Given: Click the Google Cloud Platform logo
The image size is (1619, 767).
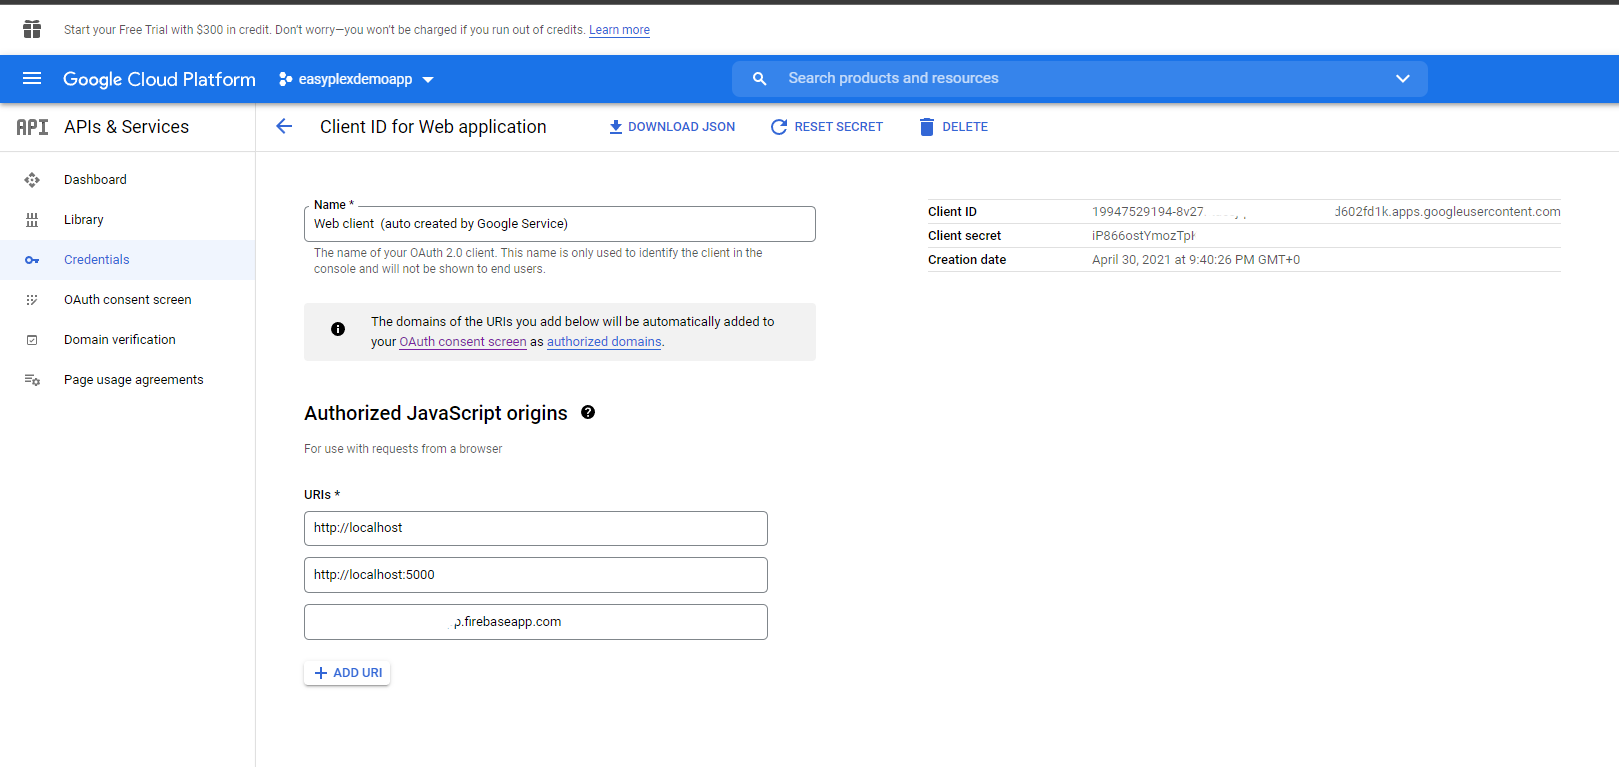Looking at the screenshot, I should tap(159, 79).
